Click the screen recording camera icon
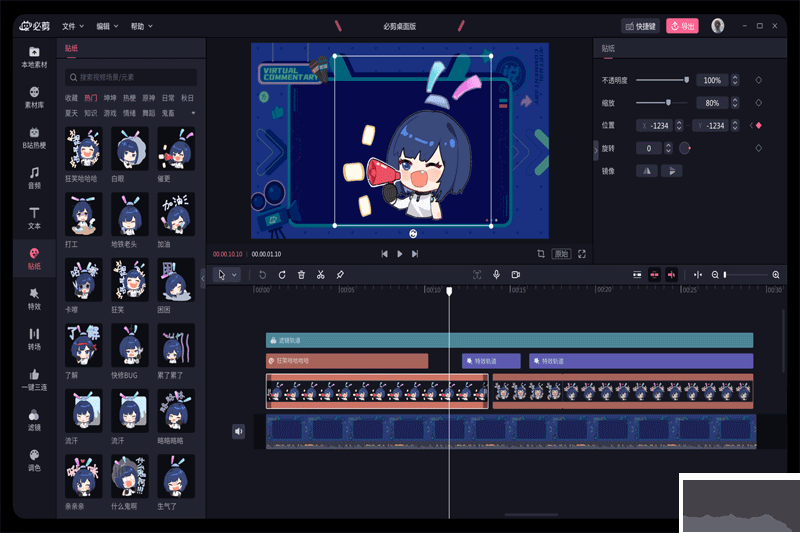This screenshot has height=533, width=800. [516, 275]
